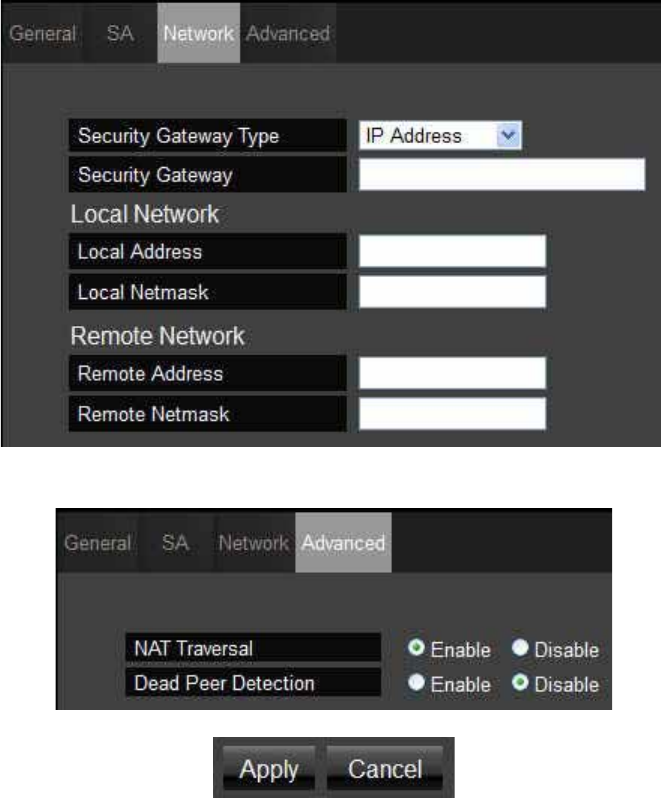
Task: Switch to the SA tab in the lower panel
Action: tap(176, 543)
